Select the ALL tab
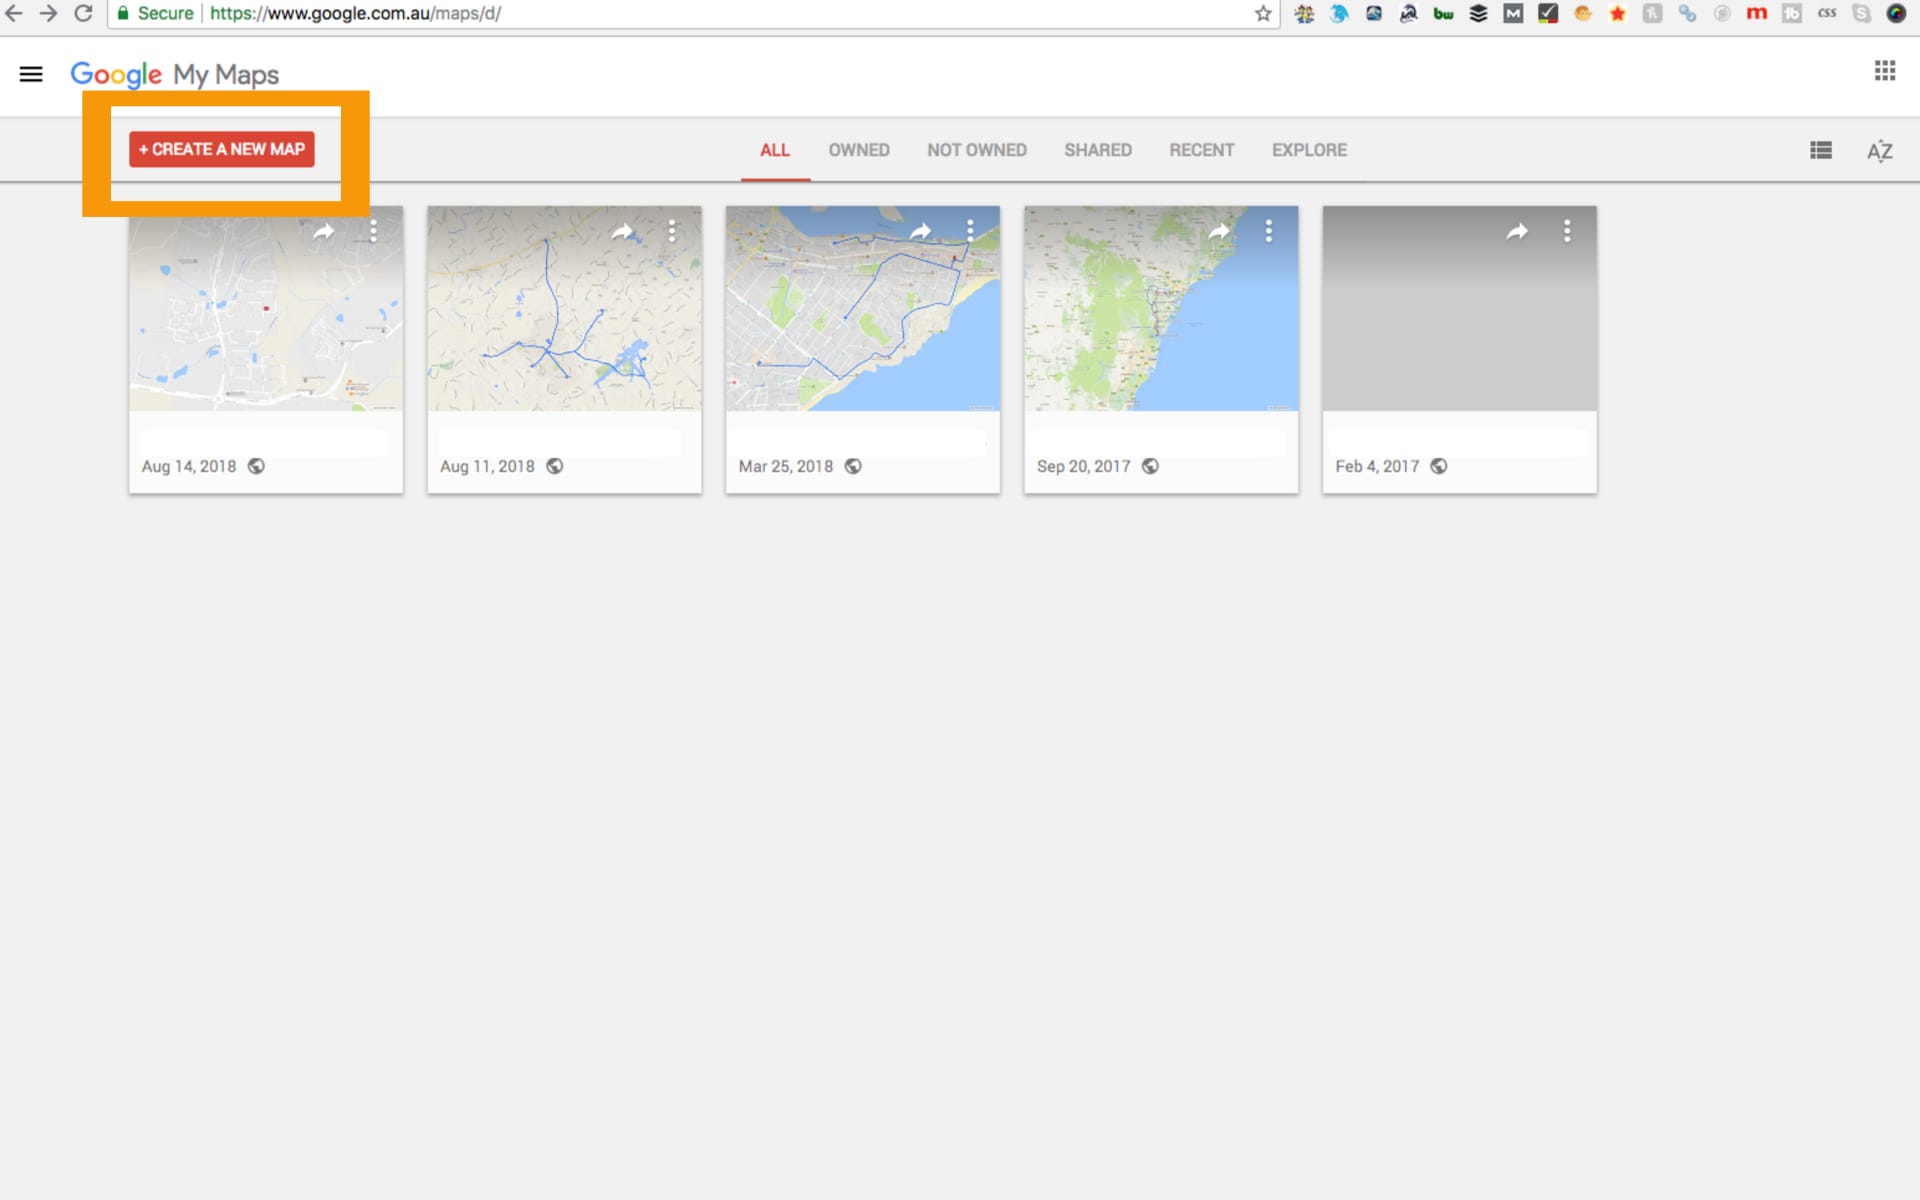The image size is (1920, 1200). click(x=775, y=150)
